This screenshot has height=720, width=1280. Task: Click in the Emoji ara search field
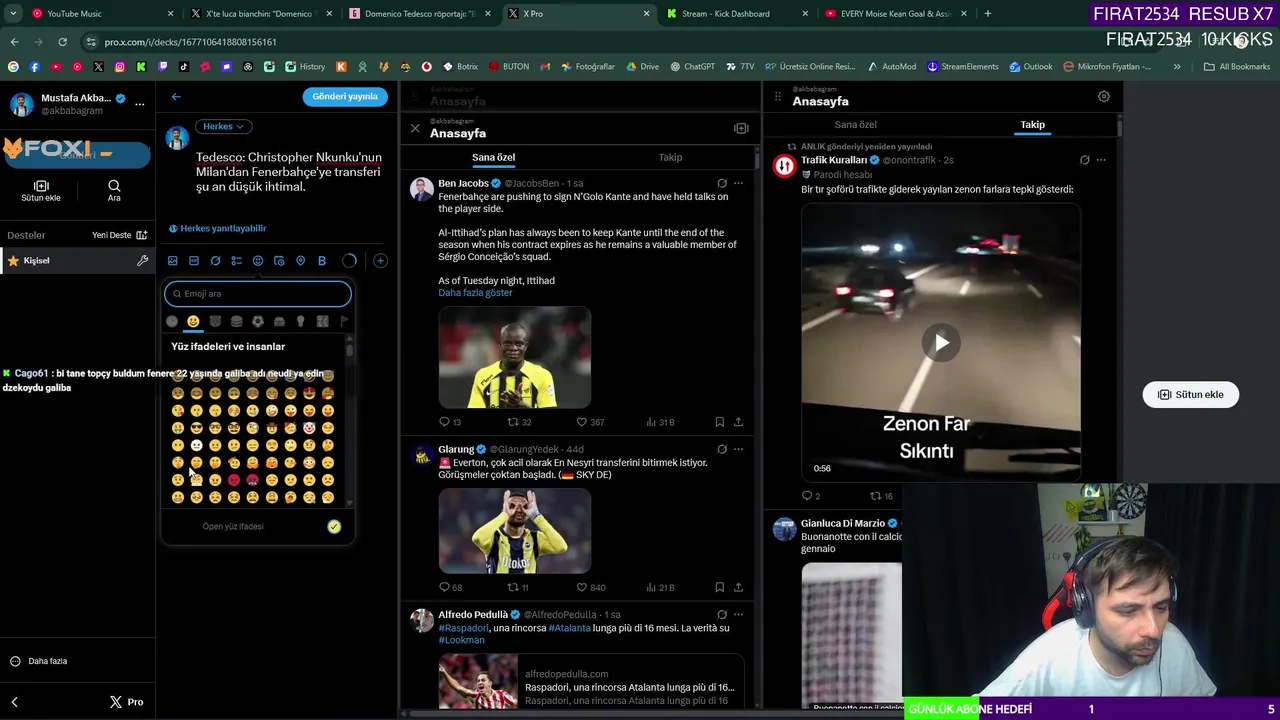click(x=258, y=294)
